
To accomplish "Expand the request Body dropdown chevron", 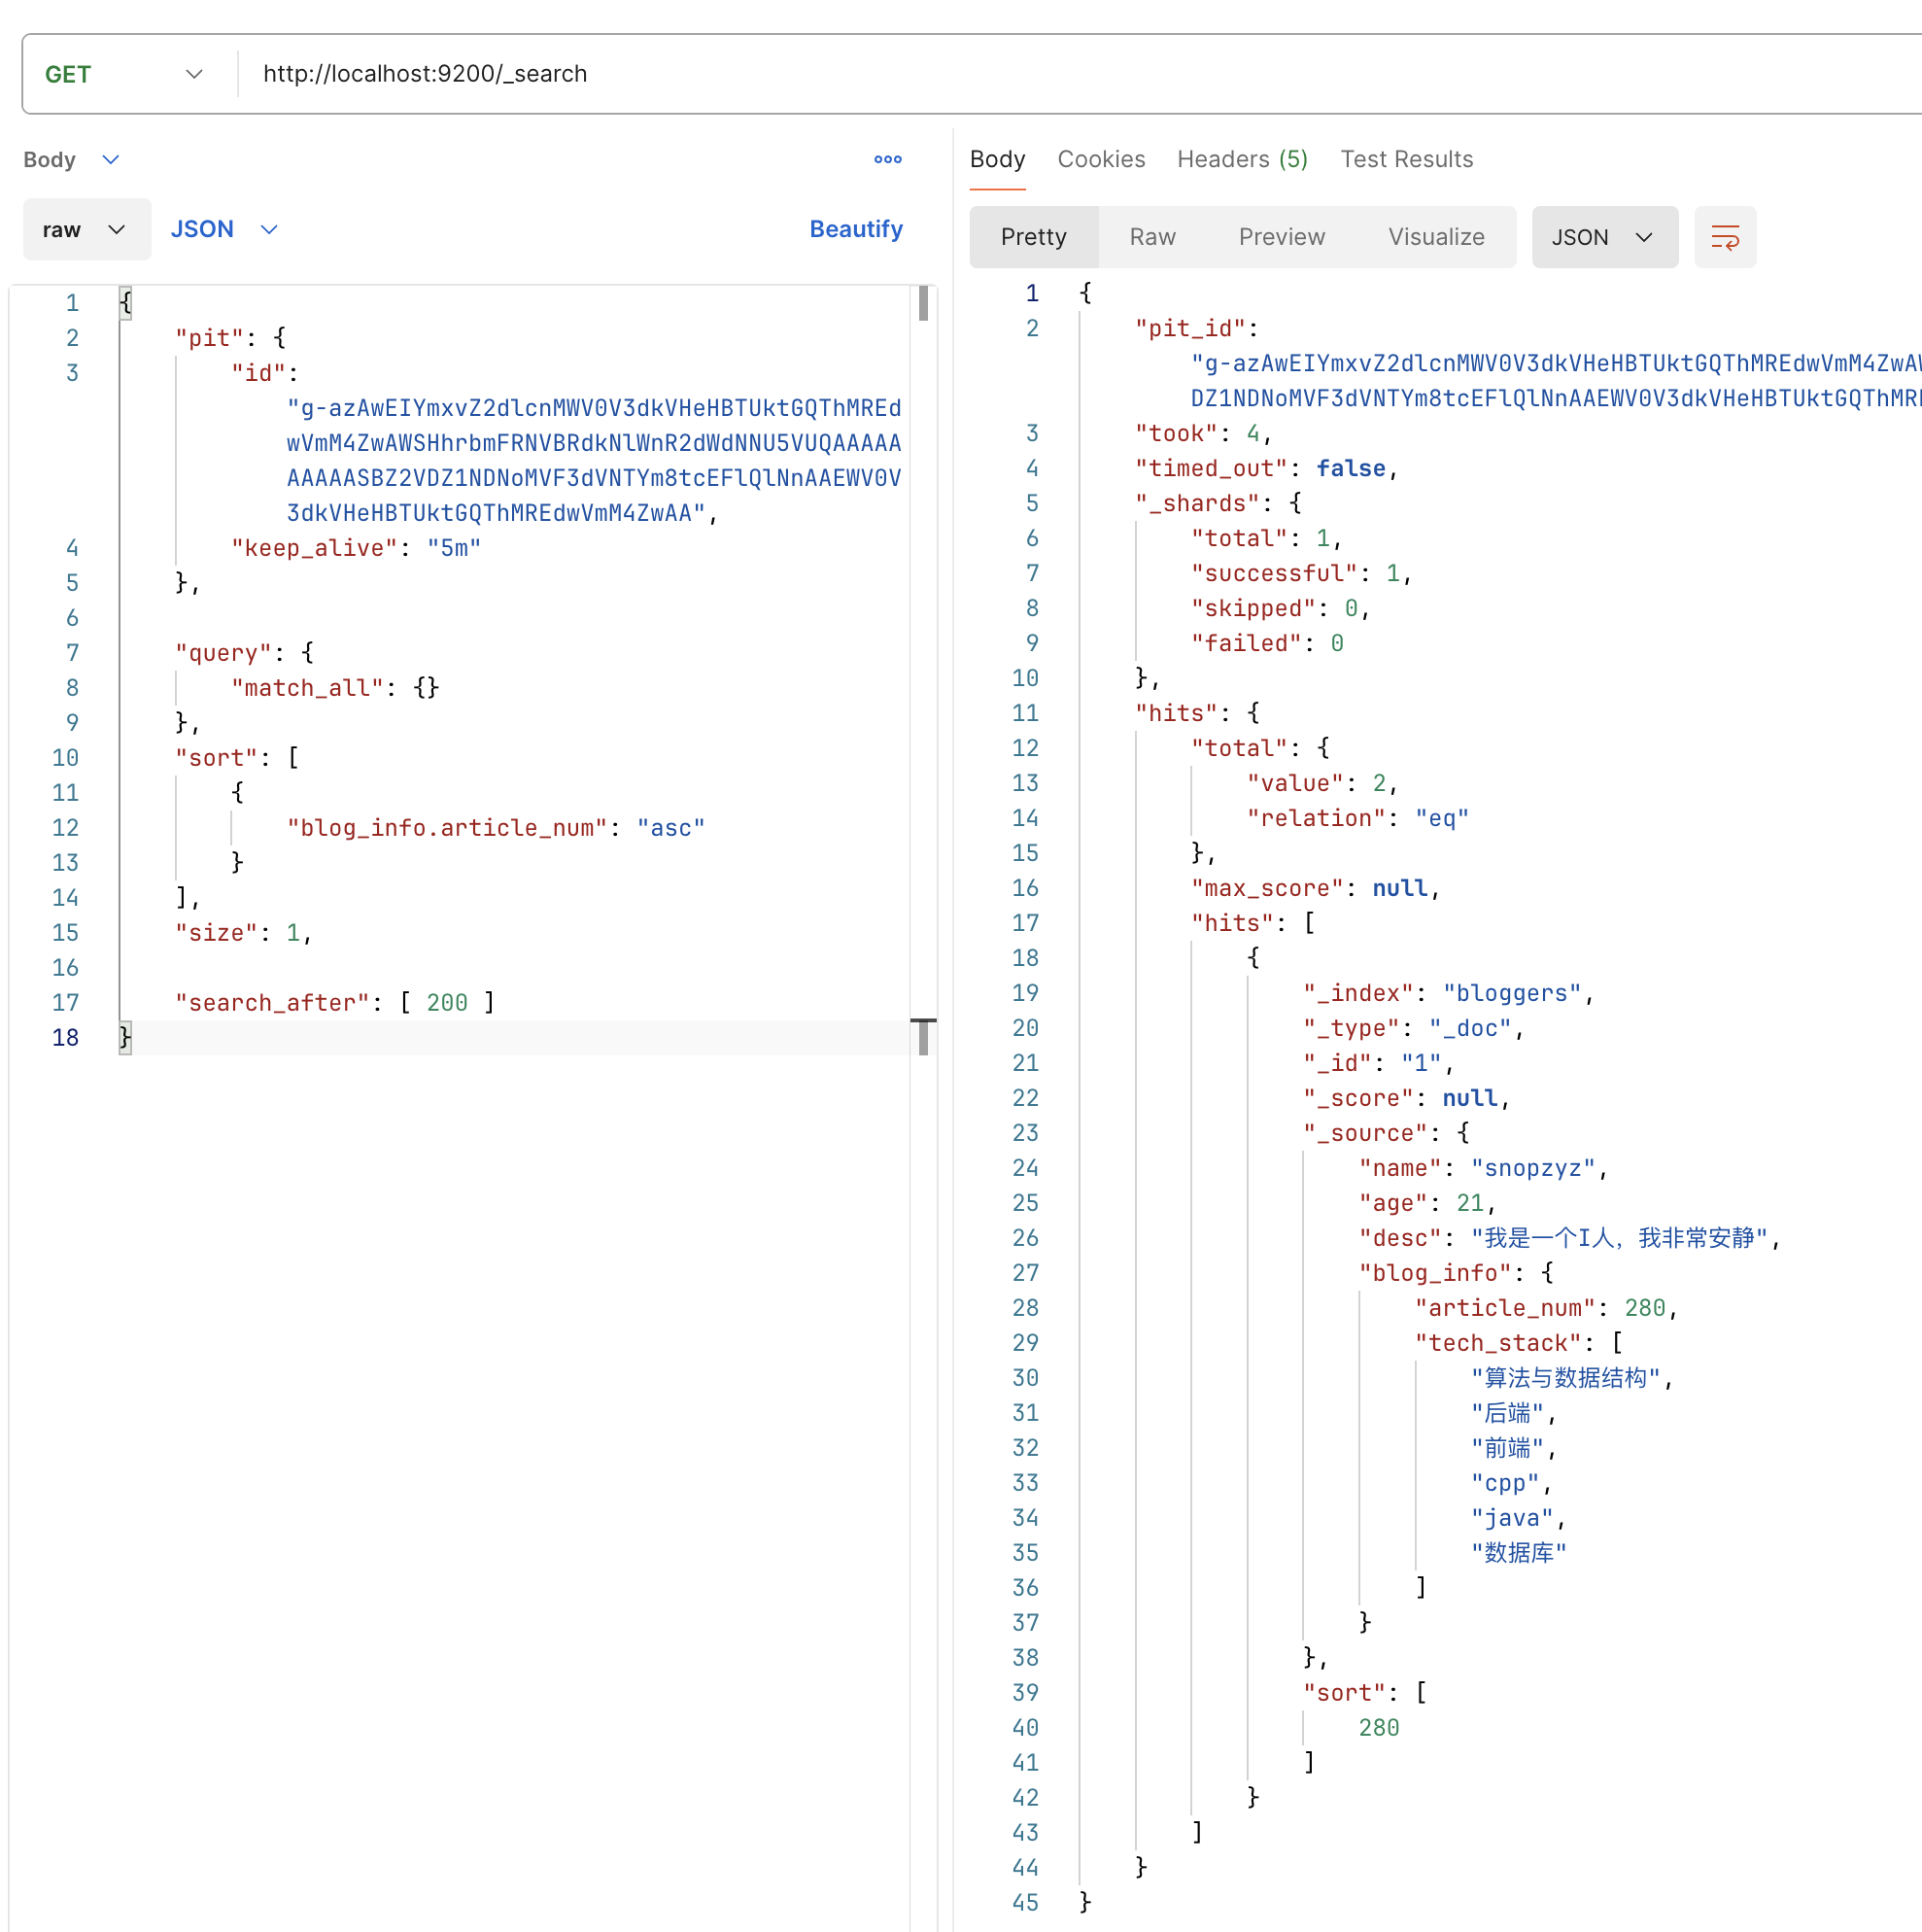I will coord(111,160).
